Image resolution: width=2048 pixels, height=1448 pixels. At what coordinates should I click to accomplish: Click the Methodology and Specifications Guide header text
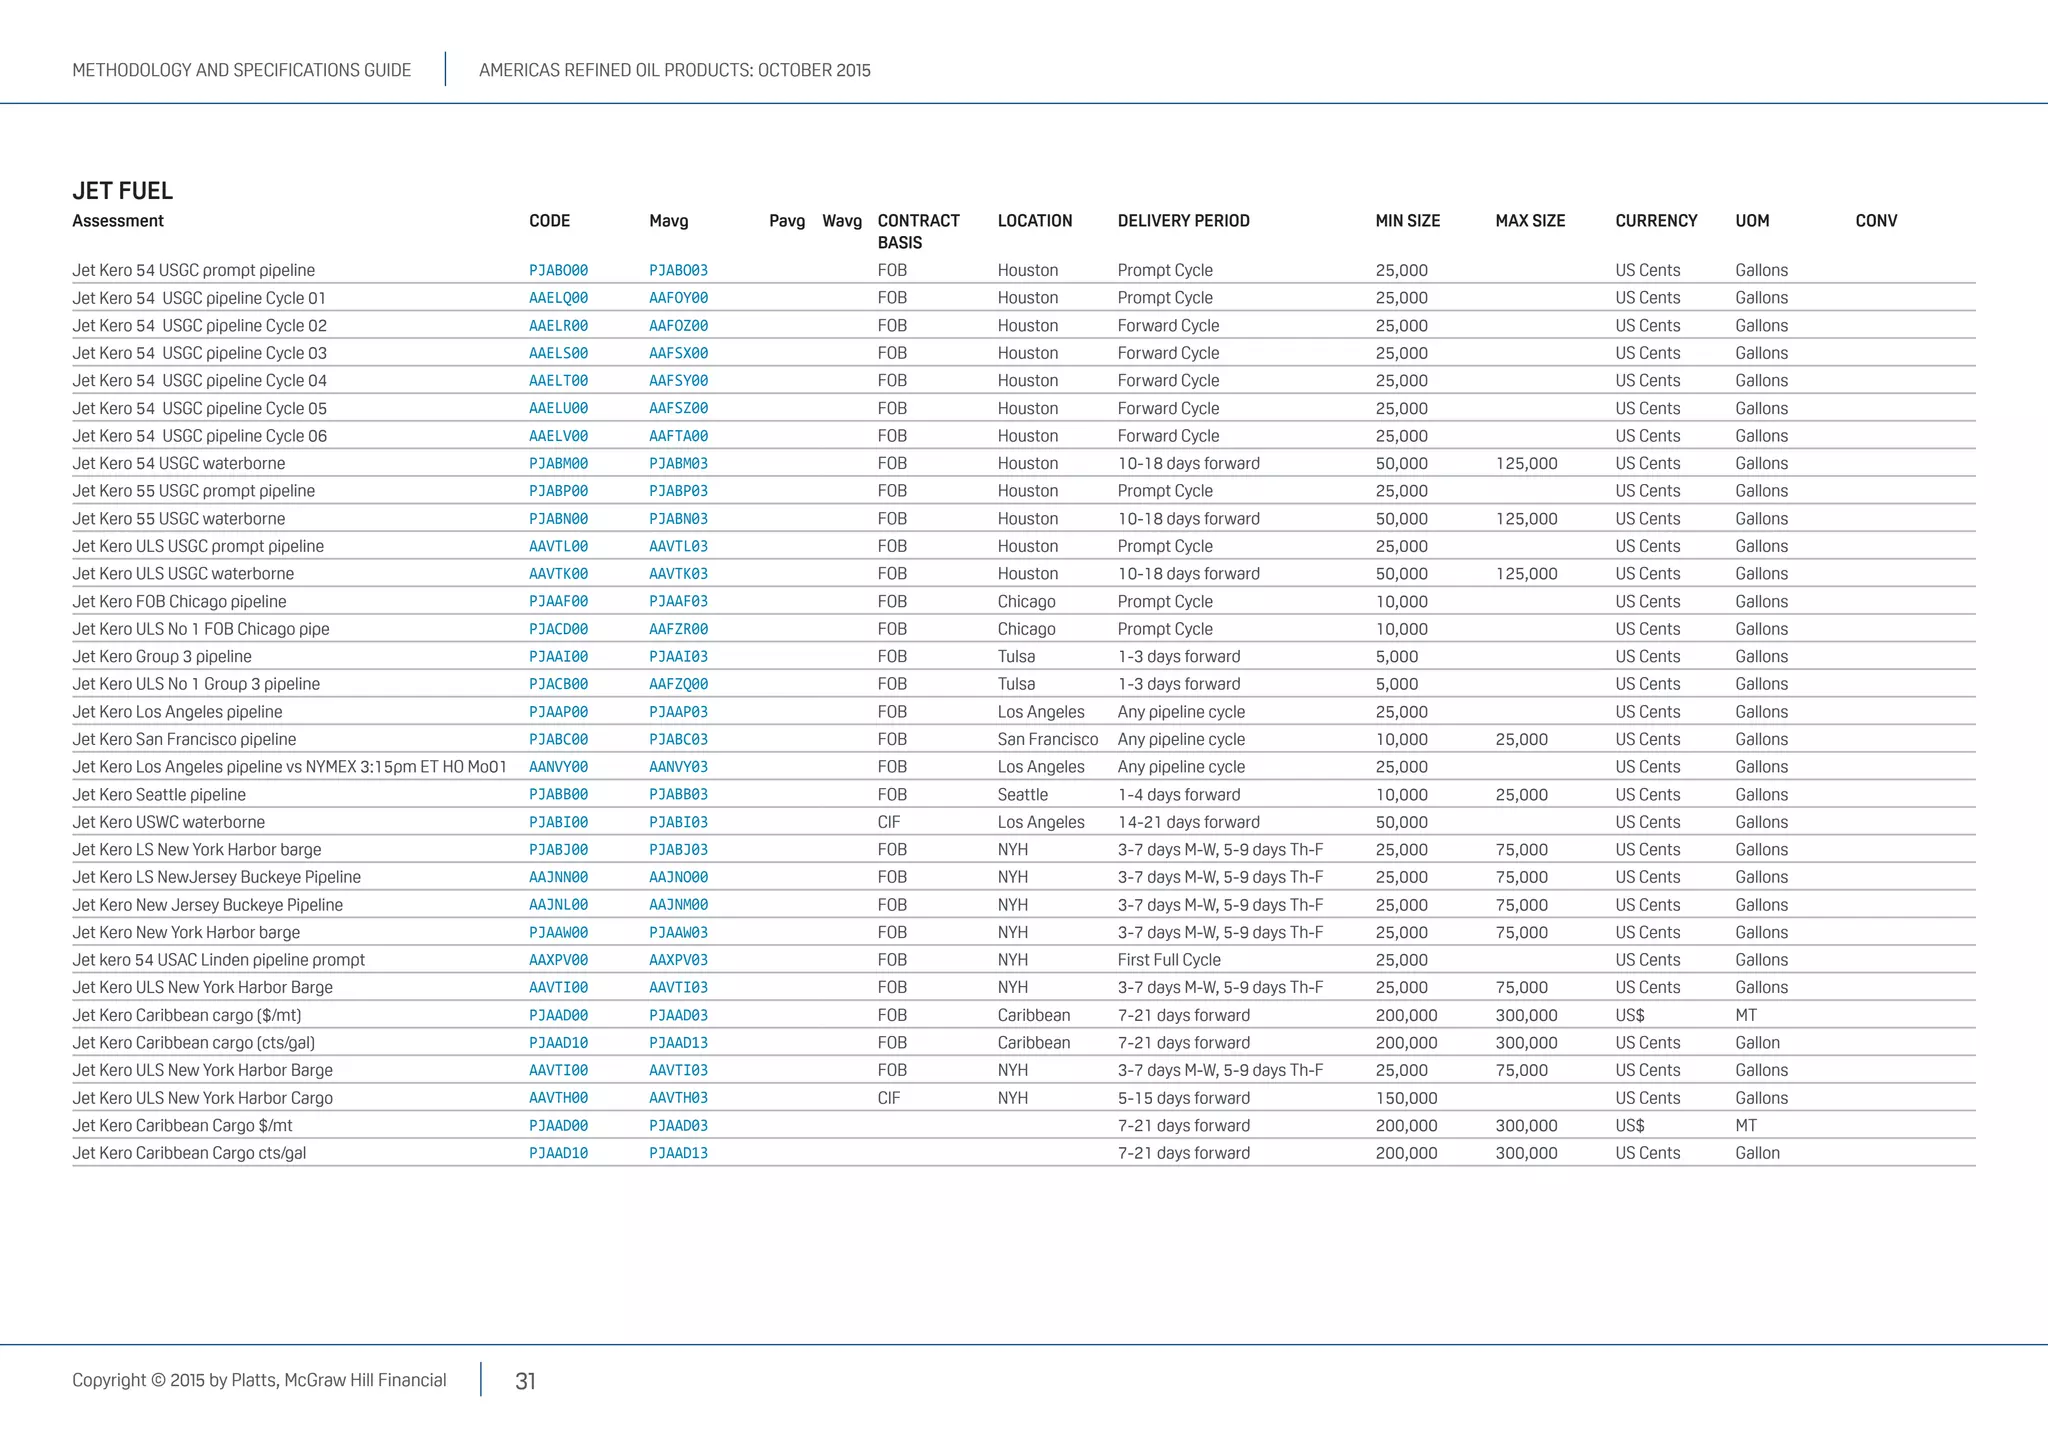(x=241, y=70)
